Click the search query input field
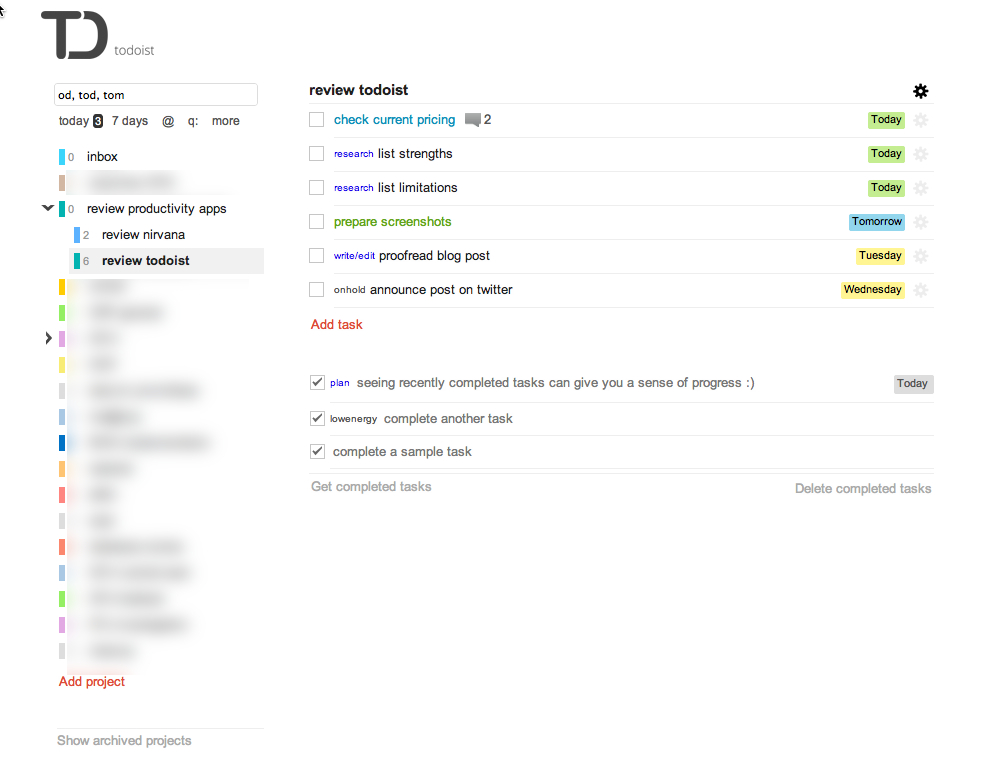Image resolution: width=999 pixels, height=771 pixels. [x=155, y=95]
